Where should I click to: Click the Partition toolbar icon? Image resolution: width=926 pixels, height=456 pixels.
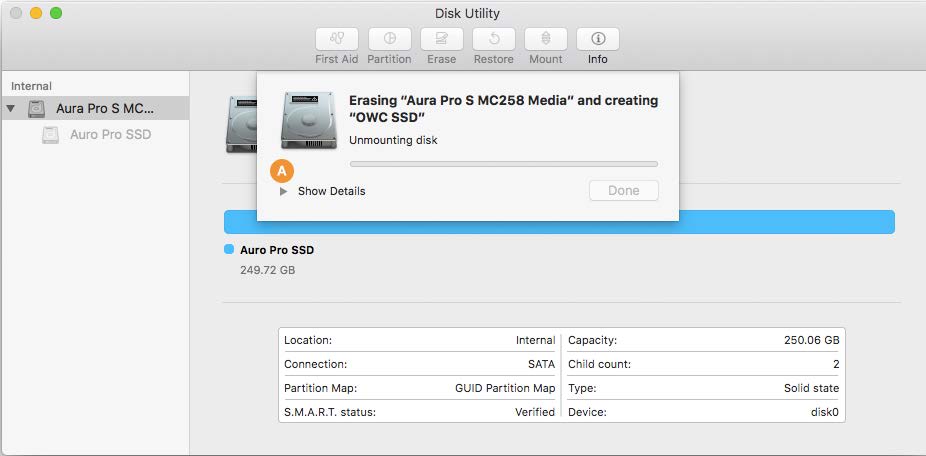pyautogui.click(x=390, y=39)
